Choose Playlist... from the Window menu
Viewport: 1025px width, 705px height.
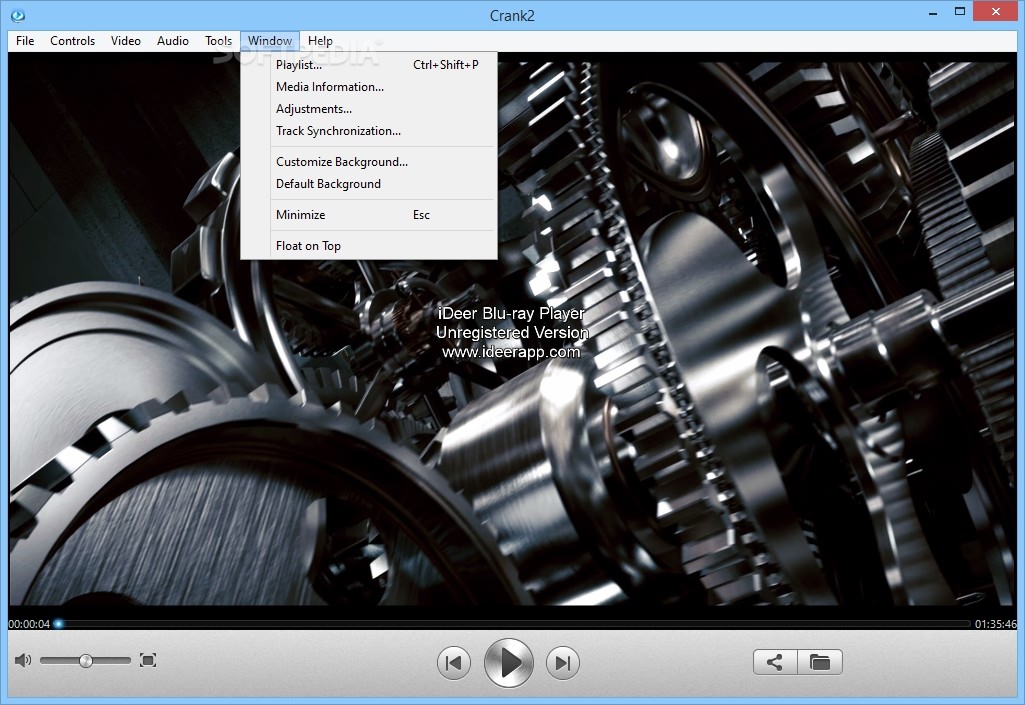click(369, 65)
